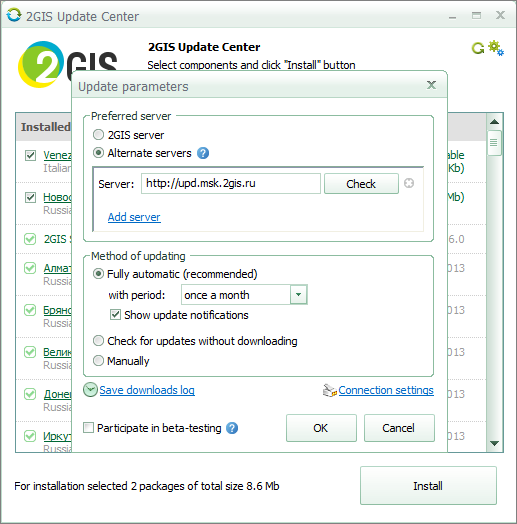
Task: Remove server via circular icon beside Check
Action: coord(409,183)
